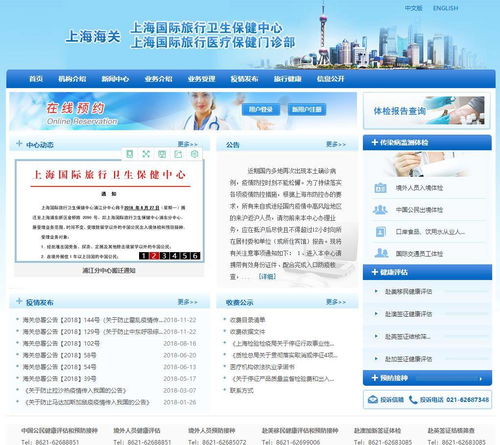Click the envelope icon for 投诉信箱
The image size is (500, 445).
373,399
